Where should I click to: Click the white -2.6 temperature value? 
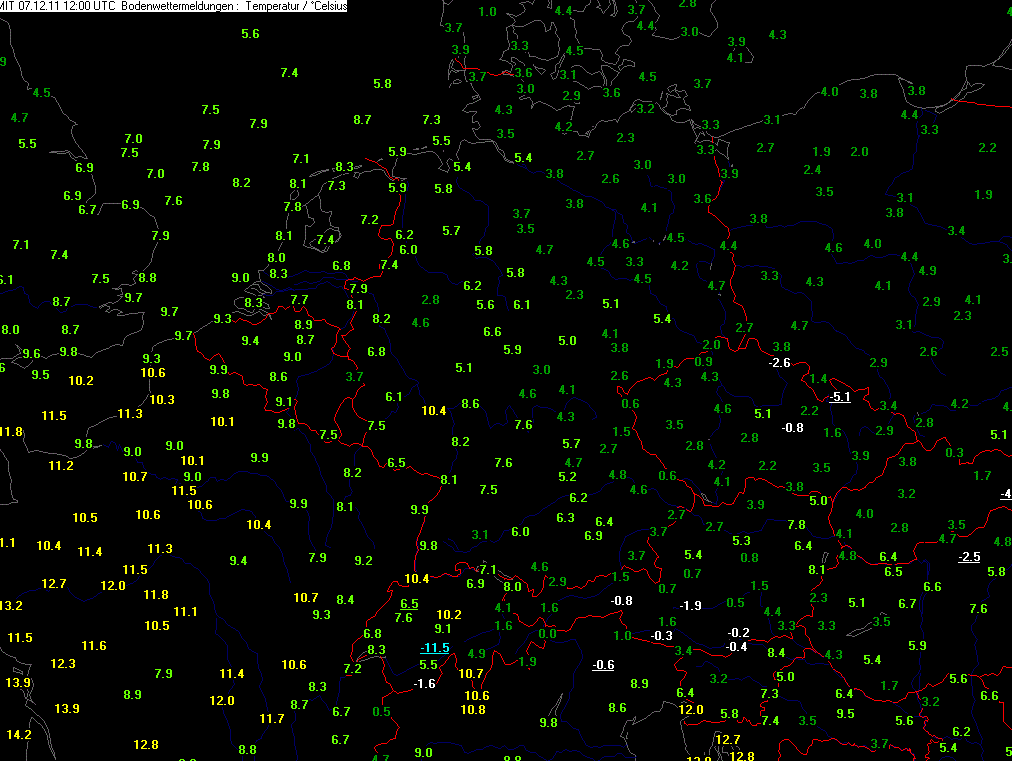coord(779,362)
